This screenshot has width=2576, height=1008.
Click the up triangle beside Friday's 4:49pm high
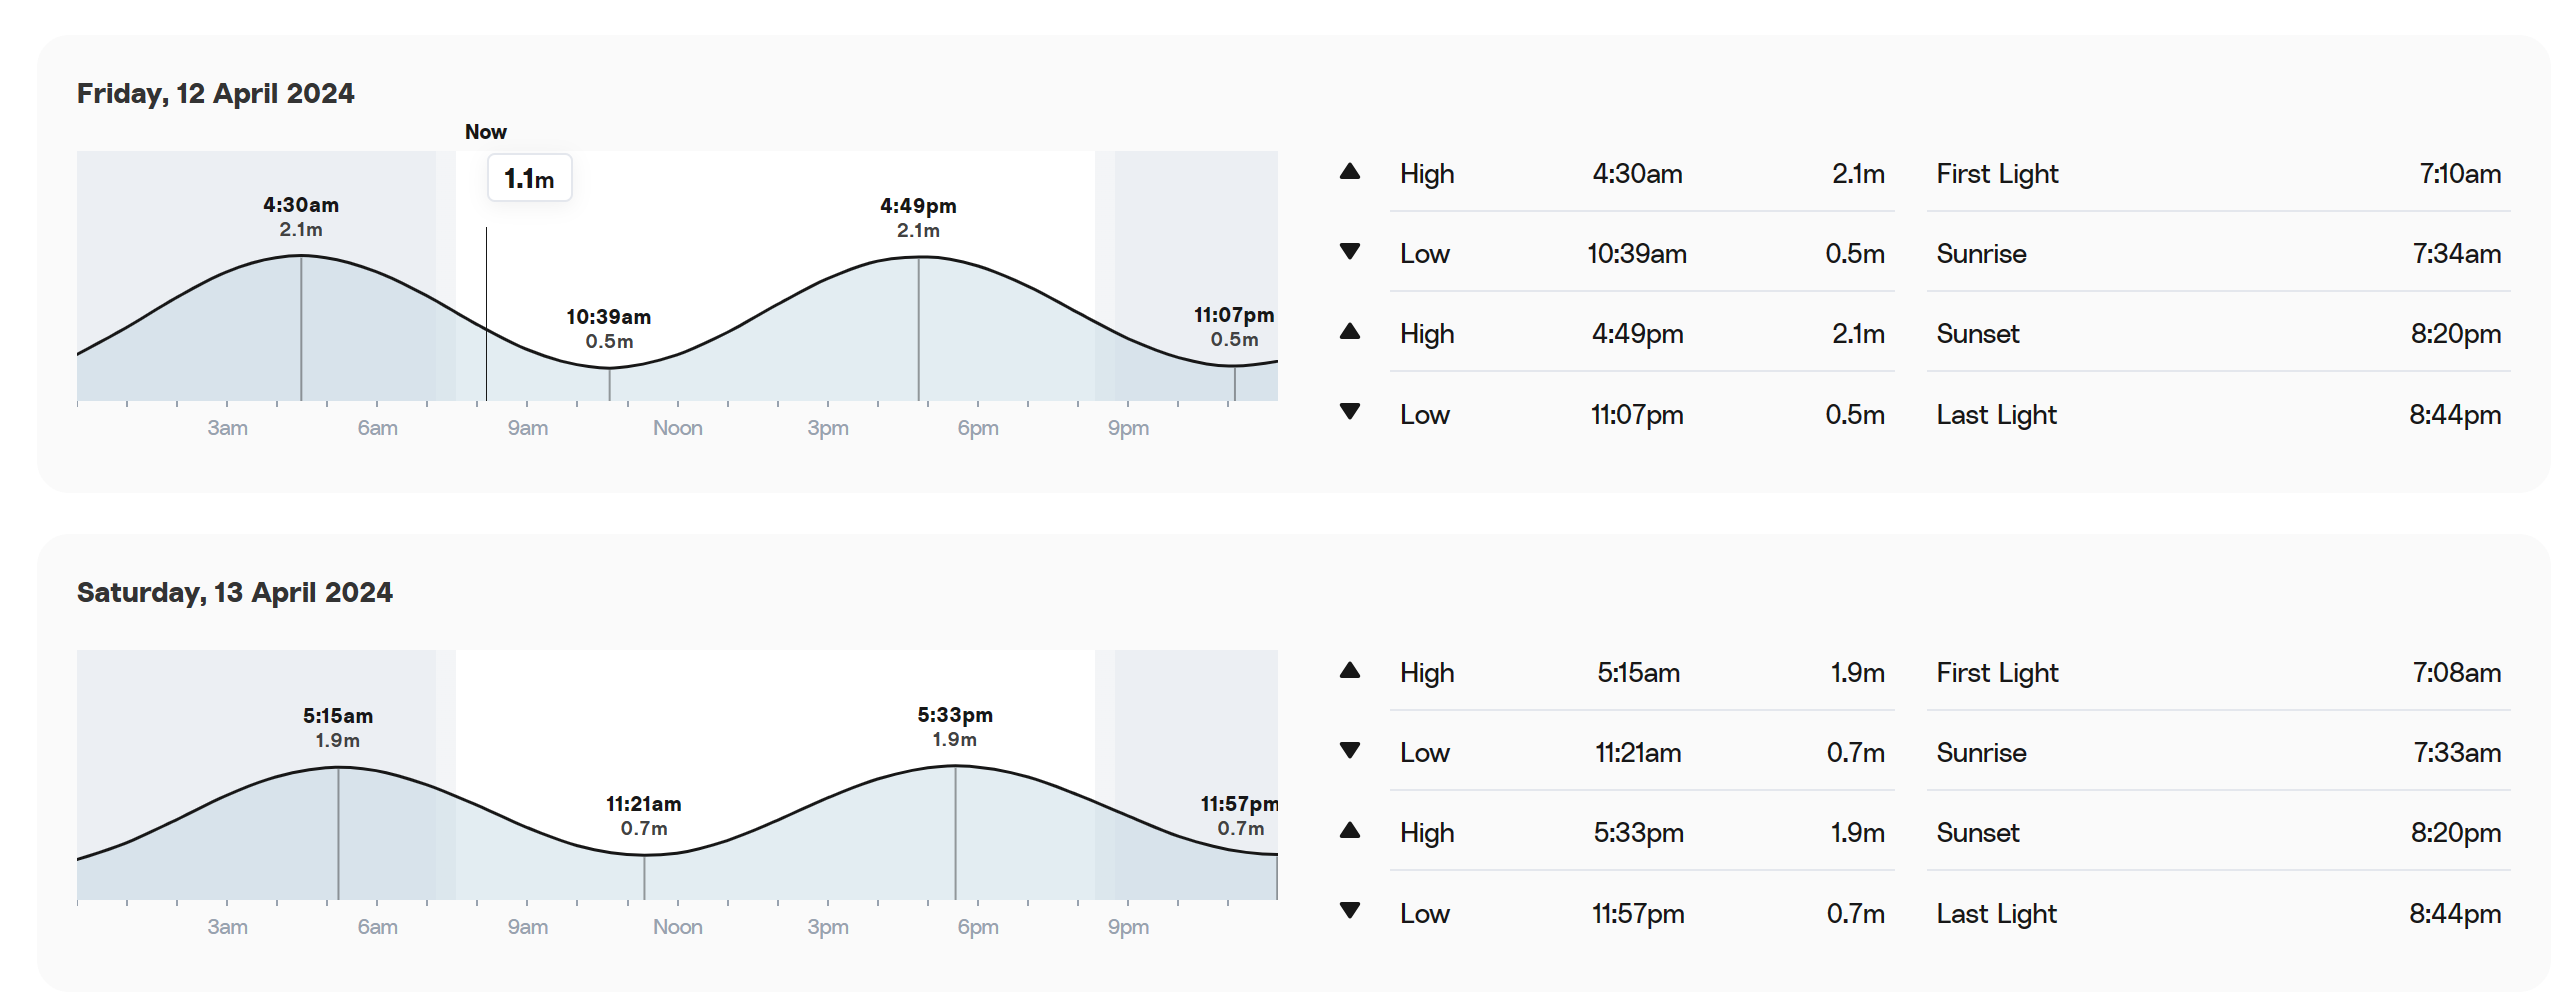(x=1350, y=332)
